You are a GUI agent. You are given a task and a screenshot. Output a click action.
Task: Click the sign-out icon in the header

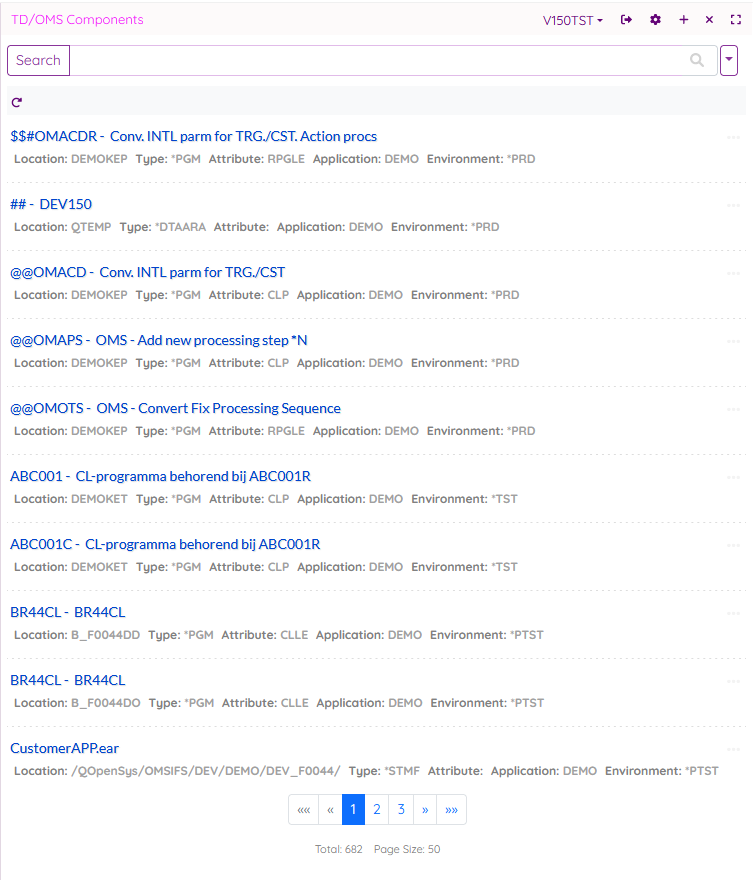(x=627, y=20)
